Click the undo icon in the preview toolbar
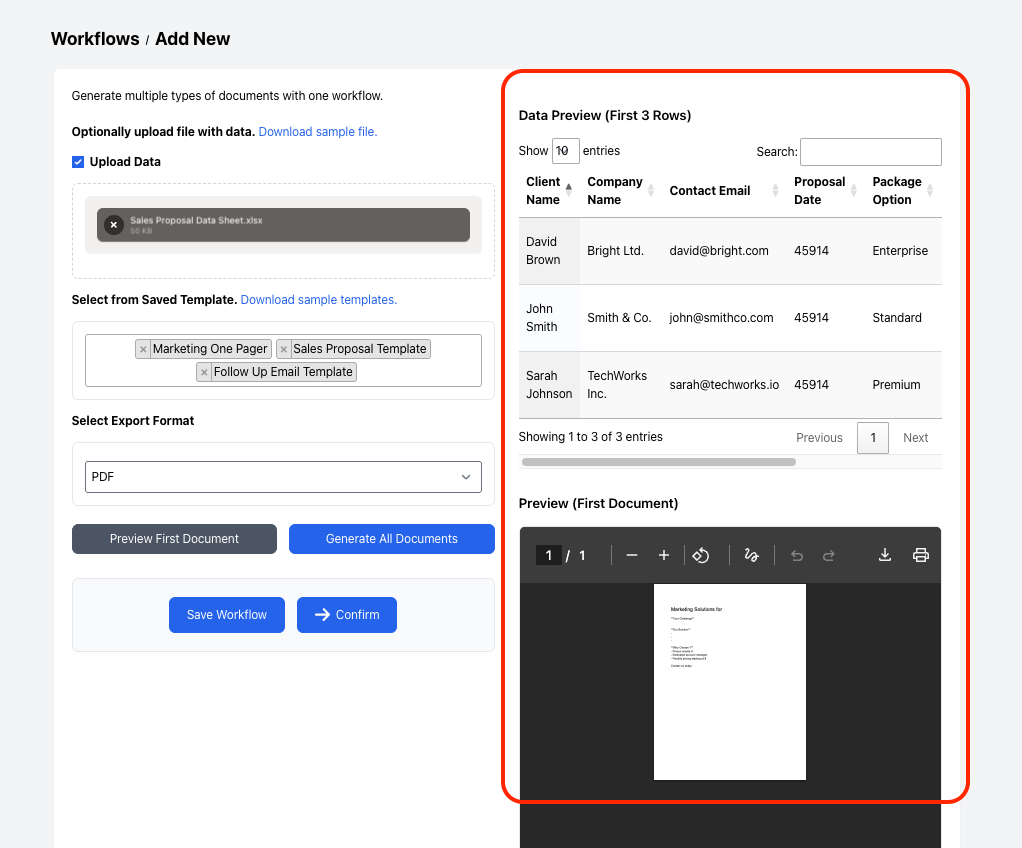The height and width of the screenshot is (848, 1022). (x=796, y=555)
